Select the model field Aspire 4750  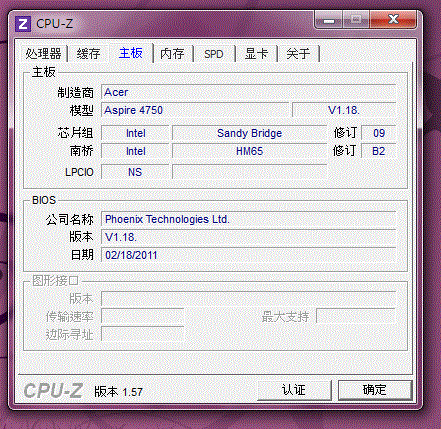195,110
